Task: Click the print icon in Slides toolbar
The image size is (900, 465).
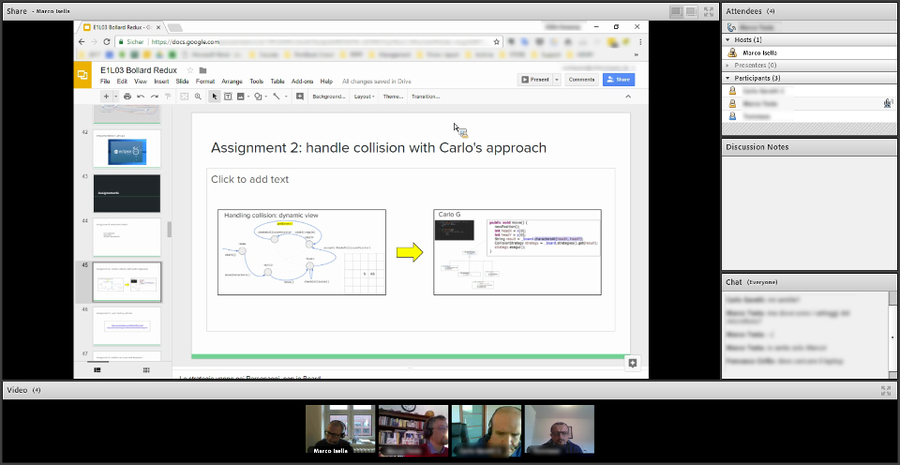Action: click(x=127, y=97)
